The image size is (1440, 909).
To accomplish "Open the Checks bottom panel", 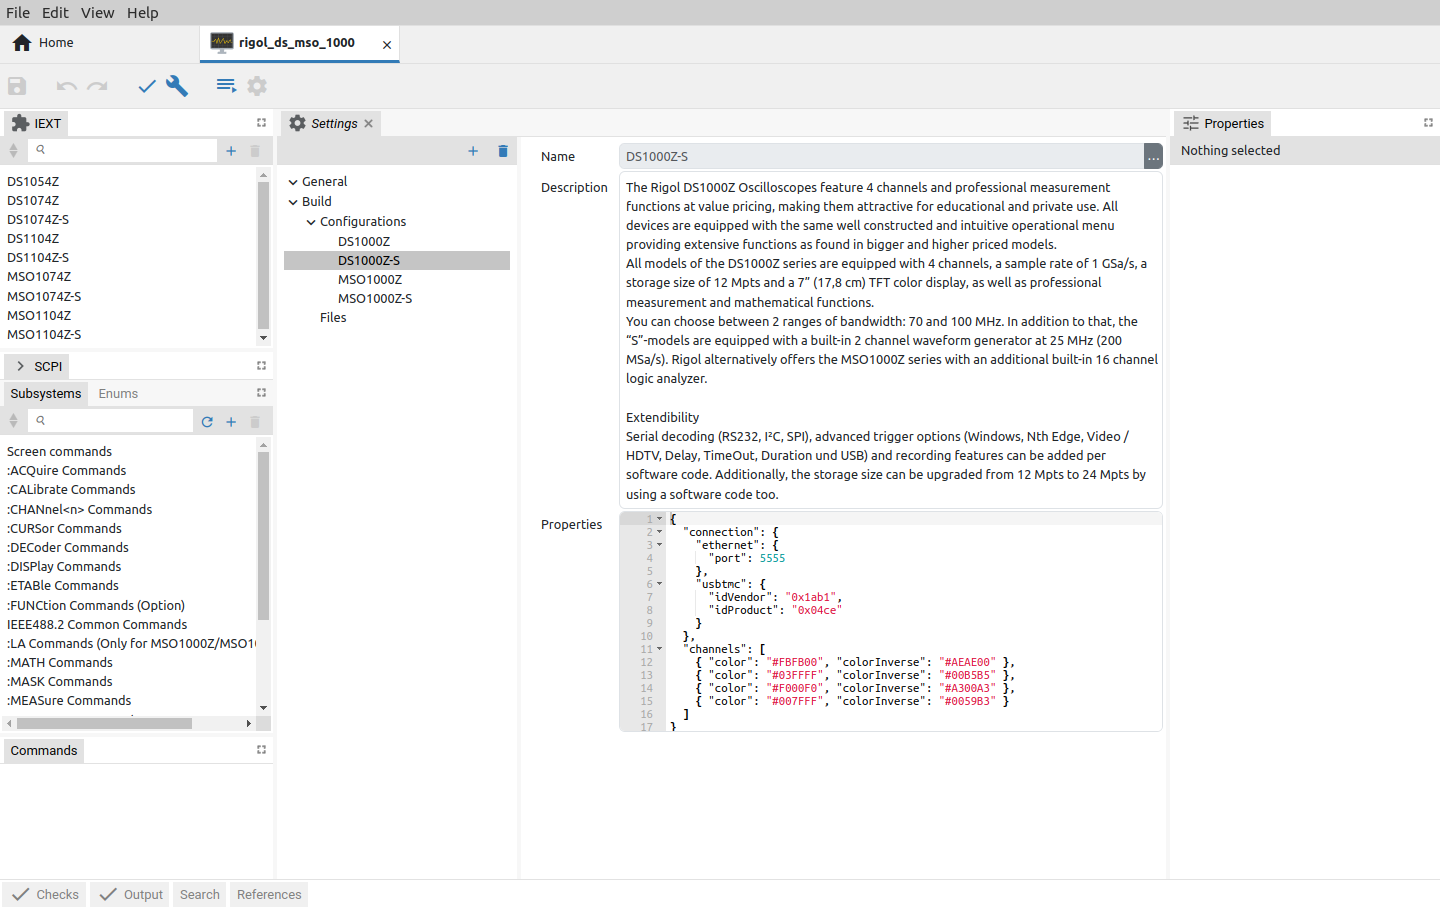I will pos(45,895).
